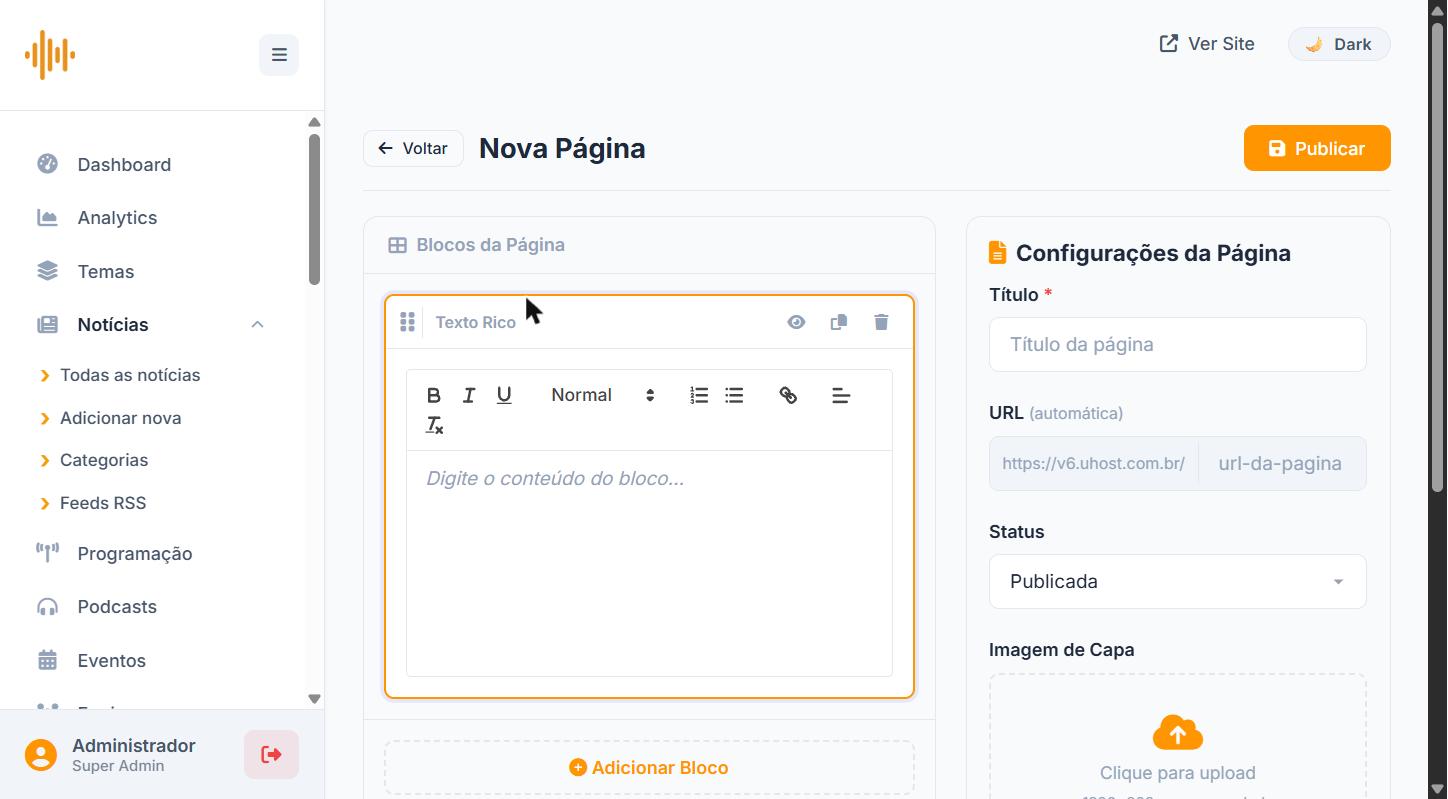Image resolution: width=1448 pixels, height=799 pixels.
Task: Open Feeds RSS submenu link
Action: pyautogui.click(x=103, y=503)
